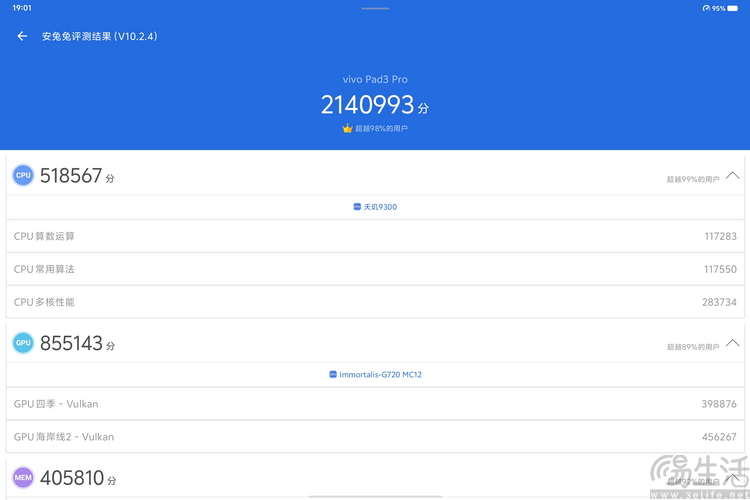Viewport: 750px width, 500px height.
Task: Tap the 超越89%的用户 label in the GPU section
Action: point(693,346)
